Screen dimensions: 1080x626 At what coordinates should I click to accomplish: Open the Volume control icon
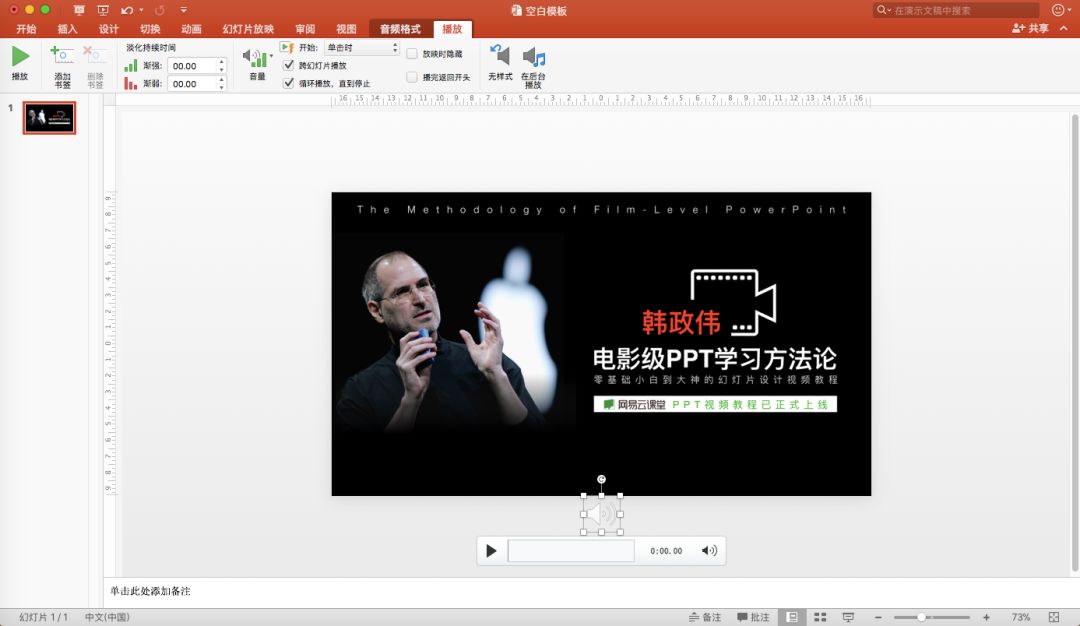(x=256, y=58)
